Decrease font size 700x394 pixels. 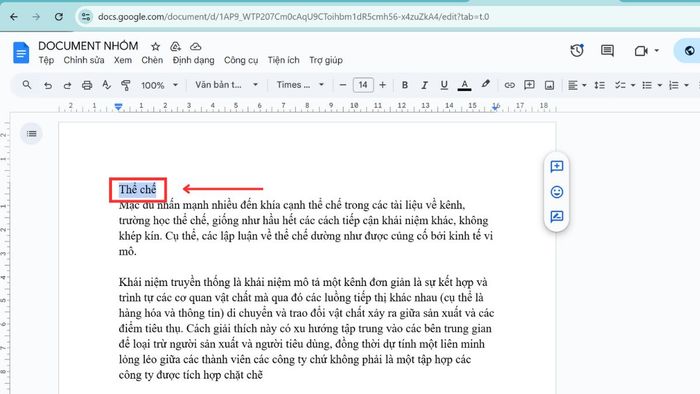(x=342, y=85)
